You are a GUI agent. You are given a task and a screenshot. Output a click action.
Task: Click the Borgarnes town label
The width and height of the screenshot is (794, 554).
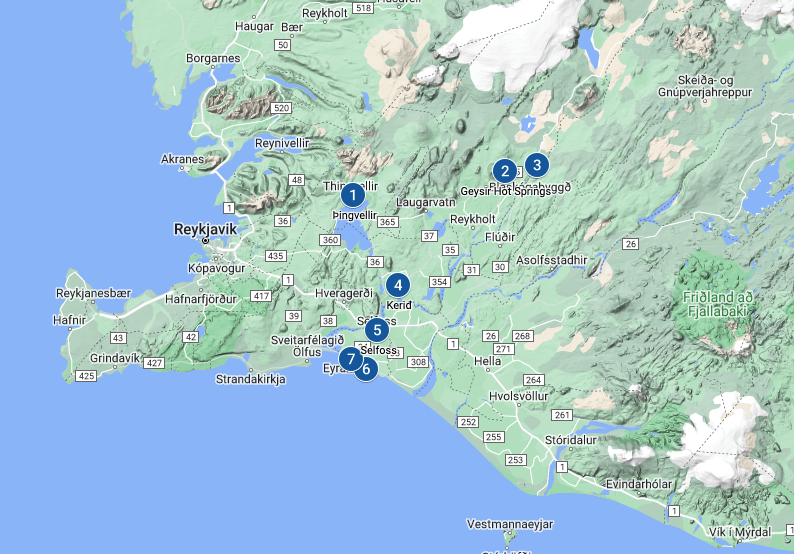[214, 59]
